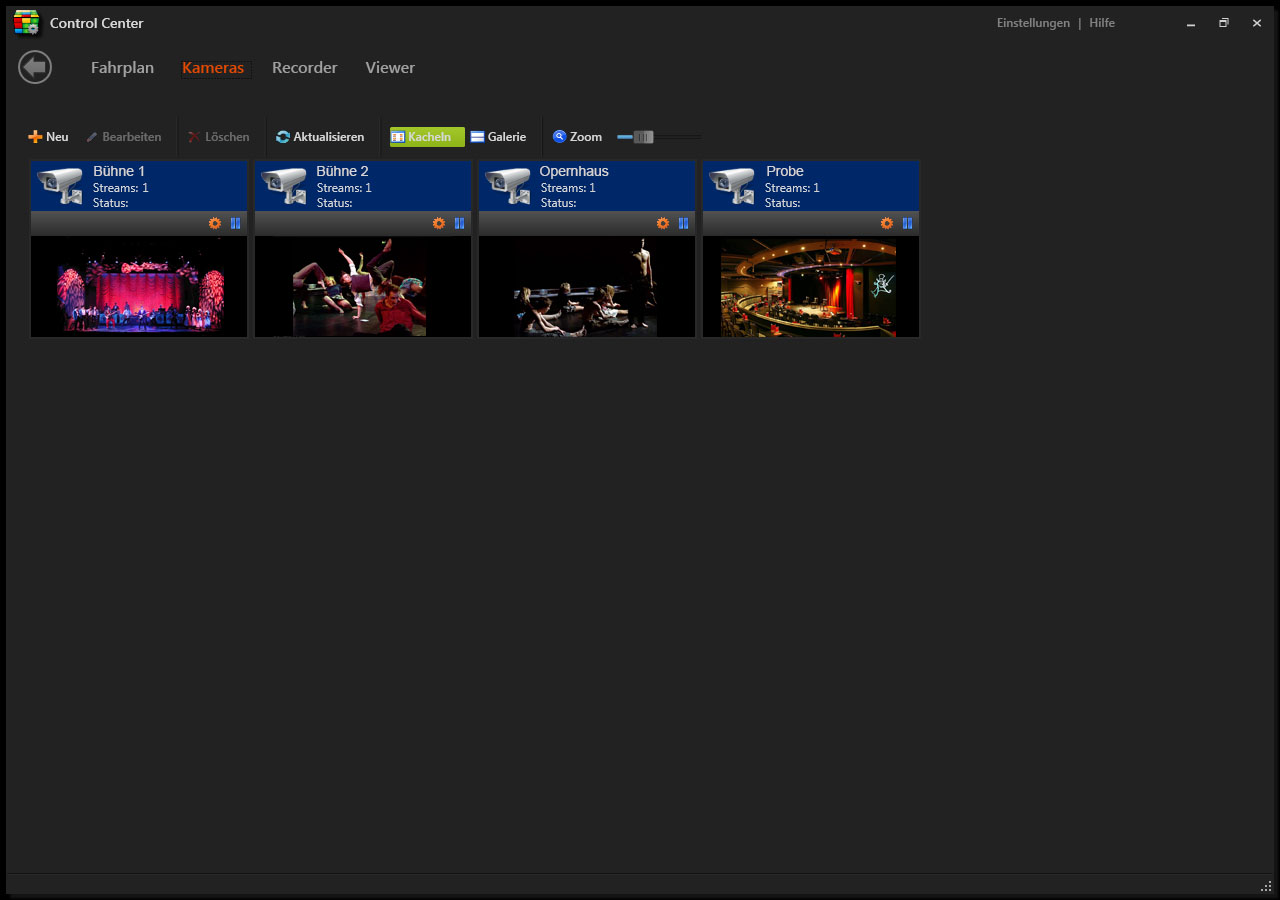This screenshot has width=1280, height=900.
Task: Click the zoom slider handle
Action: 643,137
